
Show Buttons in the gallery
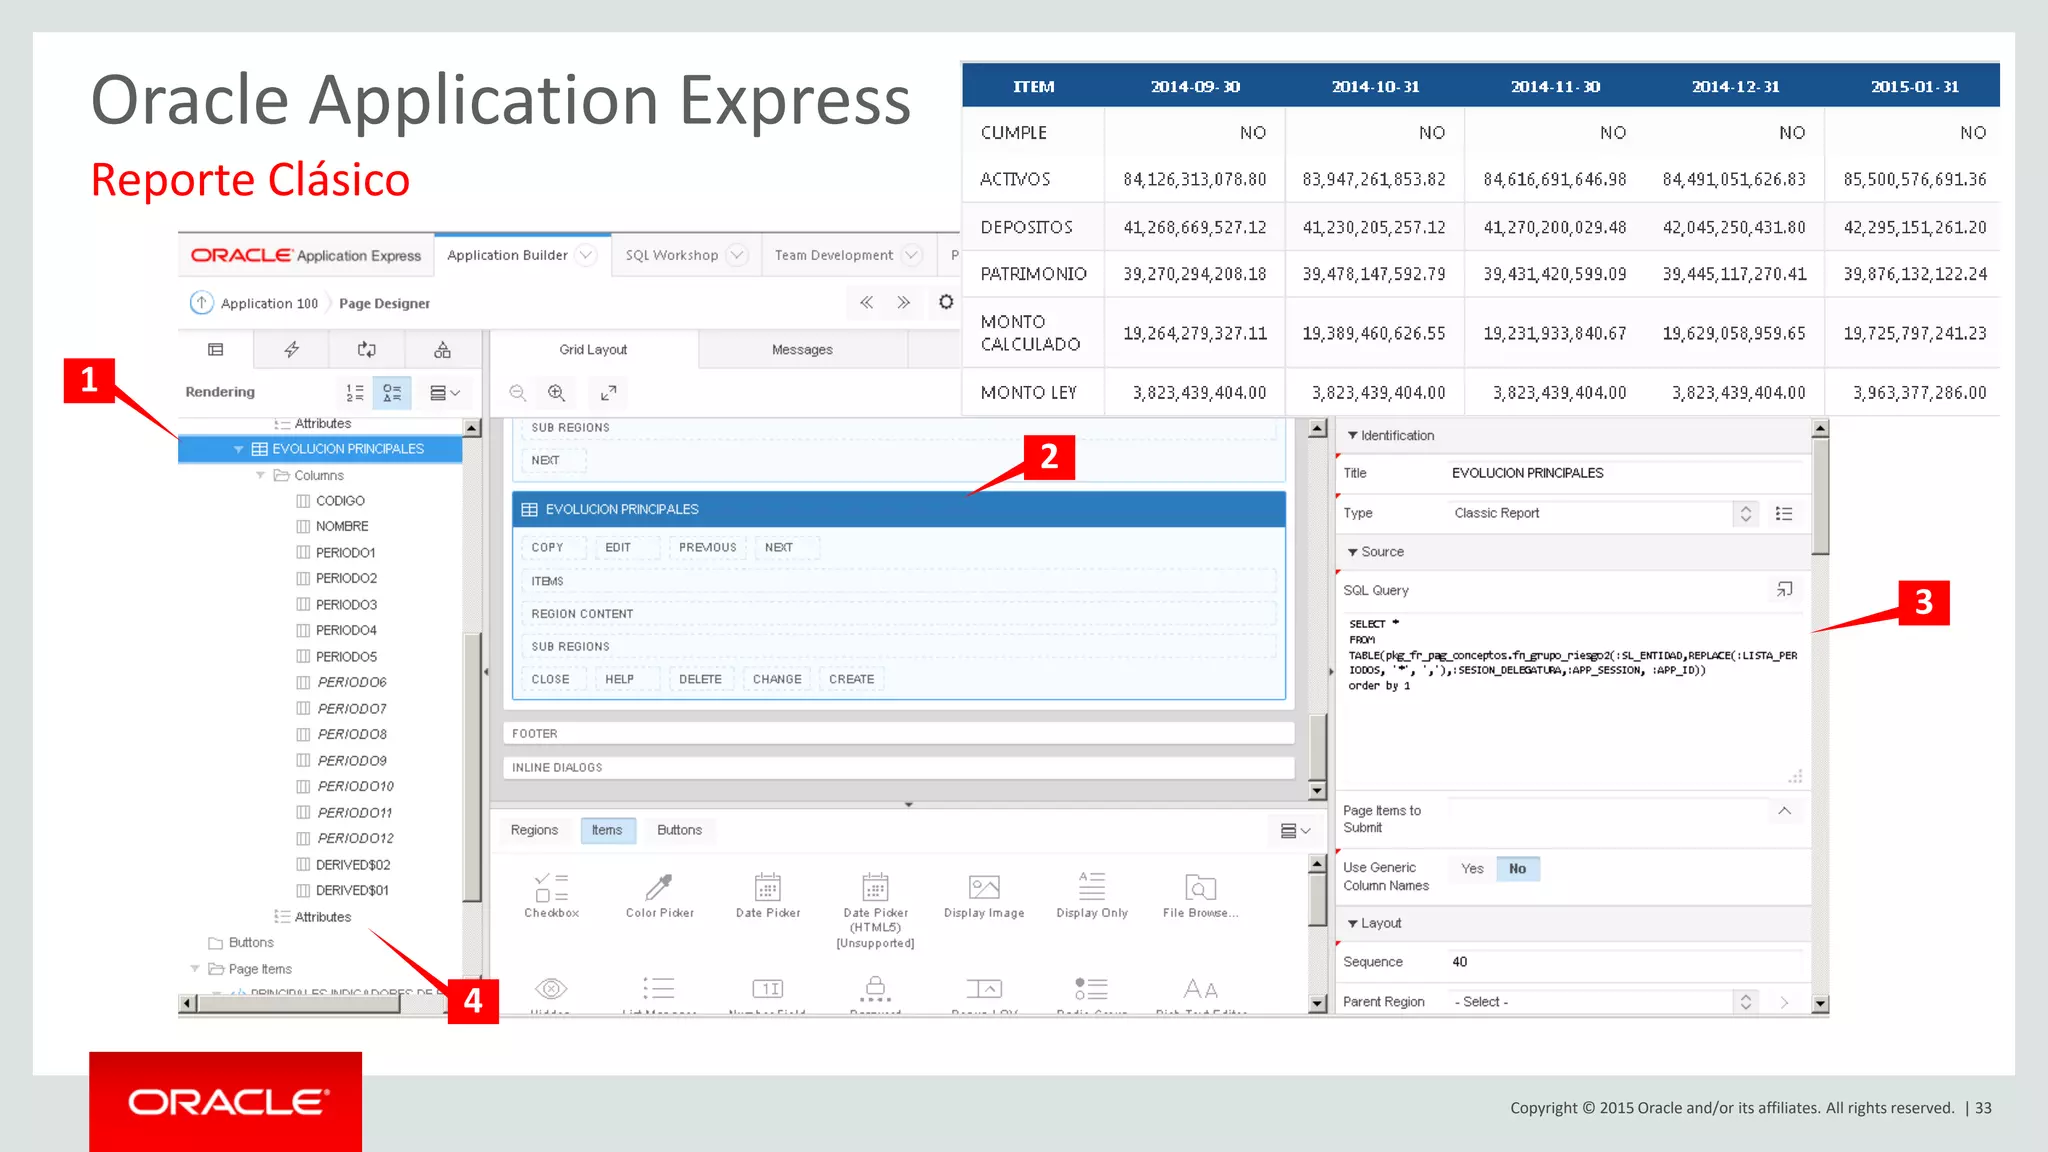679,830
